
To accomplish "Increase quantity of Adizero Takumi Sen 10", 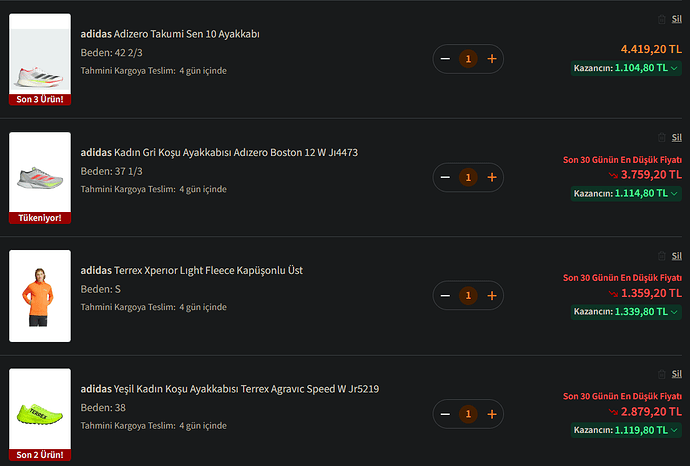I will tap(491, 59).
